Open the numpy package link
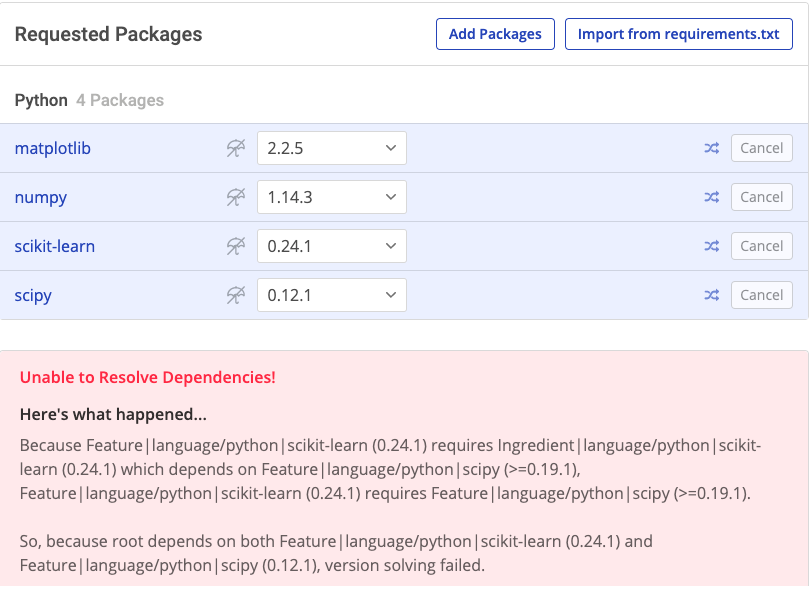811x589 pixels. 41,197
